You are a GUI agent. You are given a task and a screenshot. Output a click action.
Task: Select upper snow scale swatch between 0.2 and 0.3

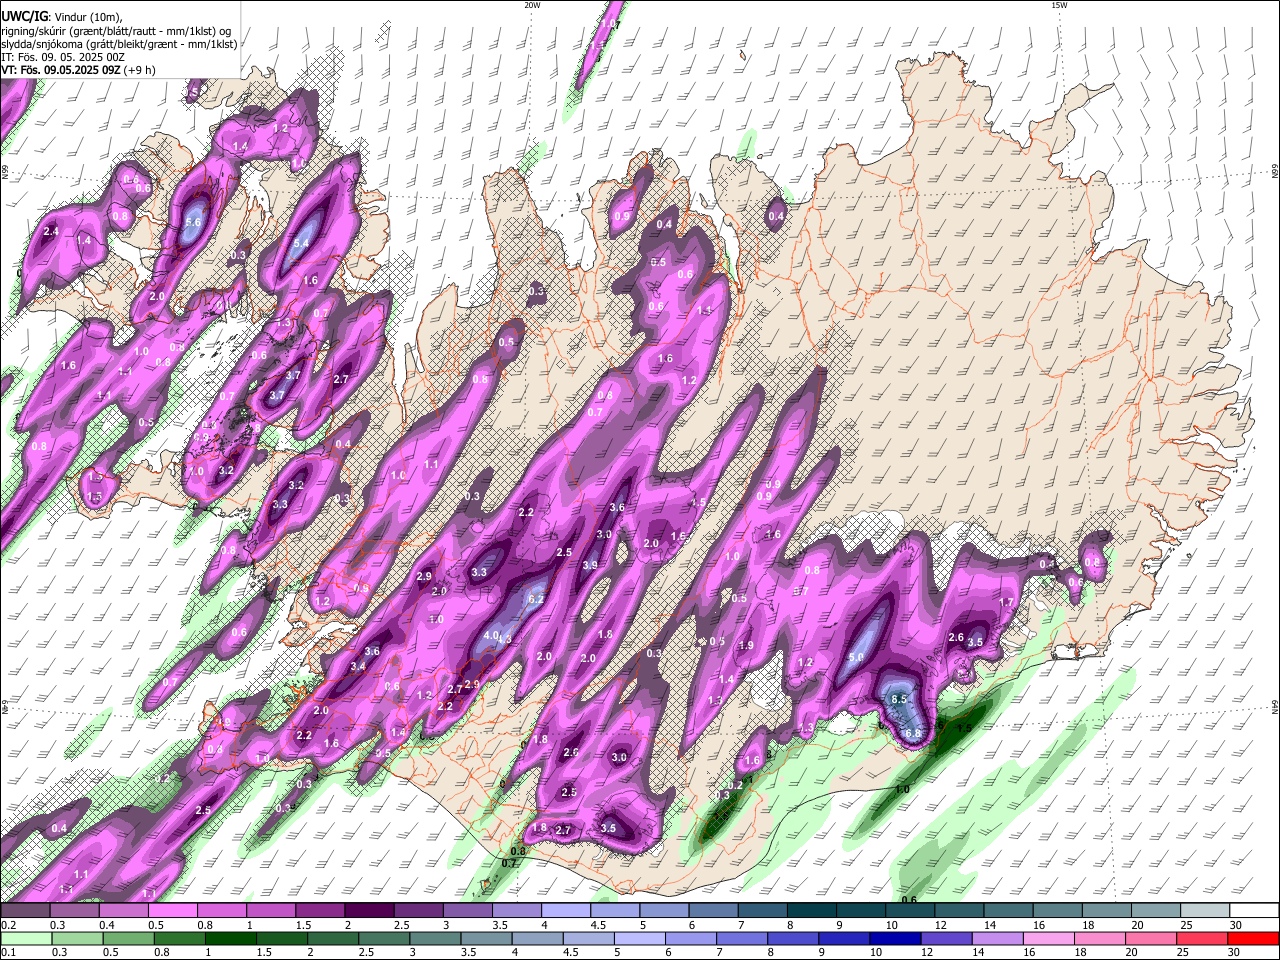tap(25, 910)
